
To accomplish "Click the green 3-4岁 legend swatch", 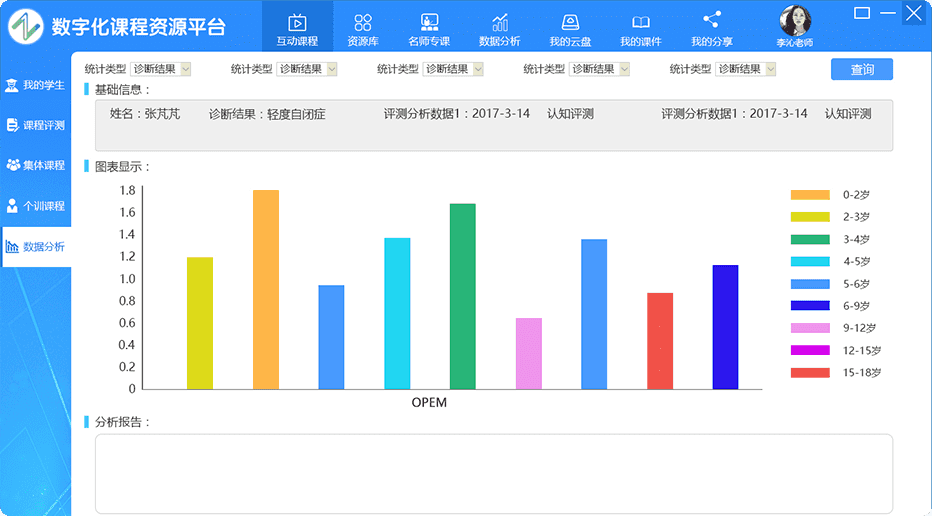I will pyautogui.click(x=810, y=240).
